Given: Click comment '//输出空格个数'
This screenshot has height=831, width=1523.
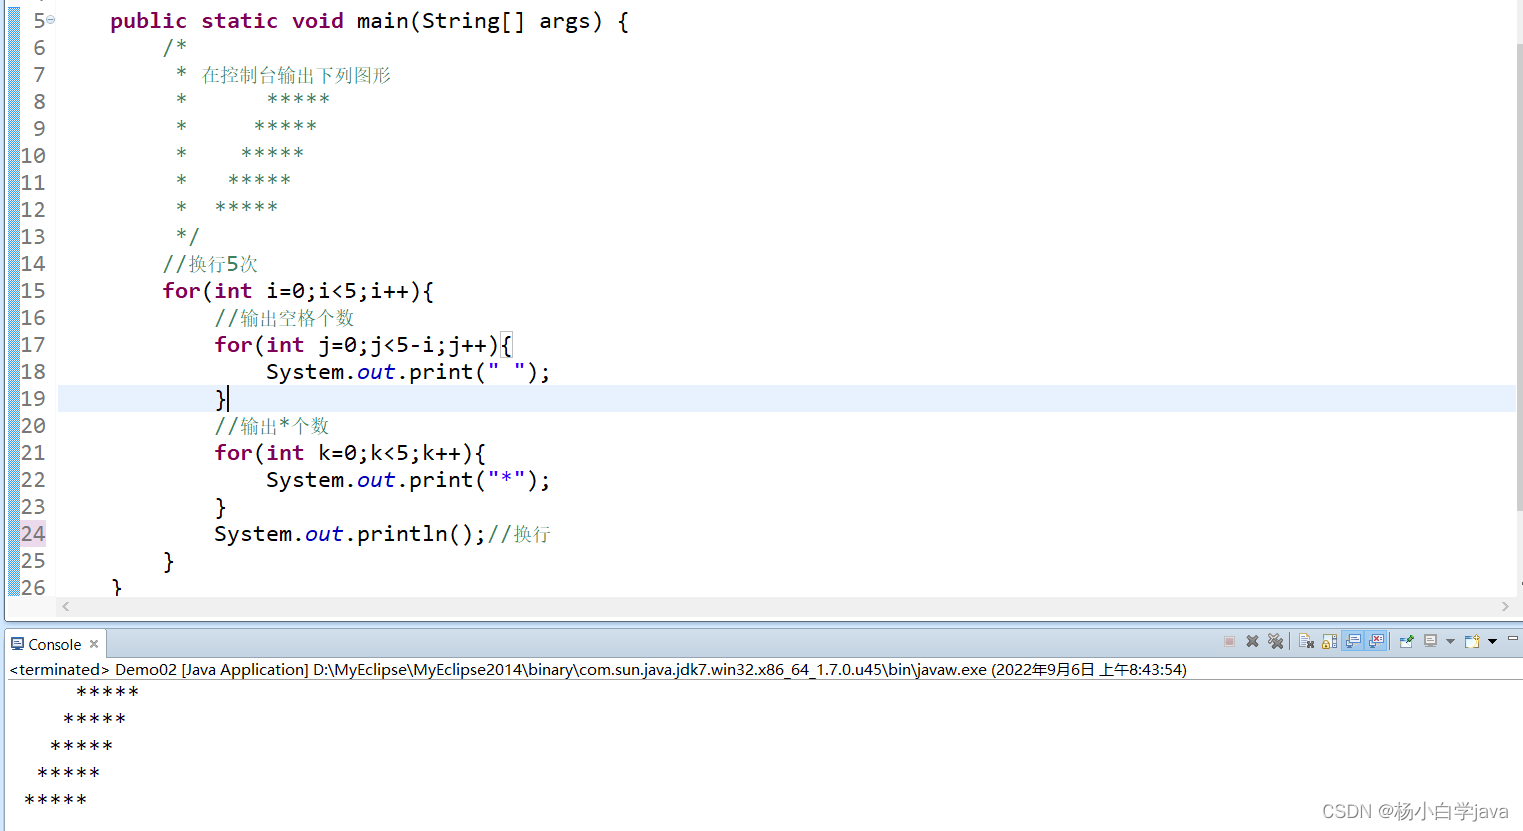Looking at the screenshot, I should [284, 318].
